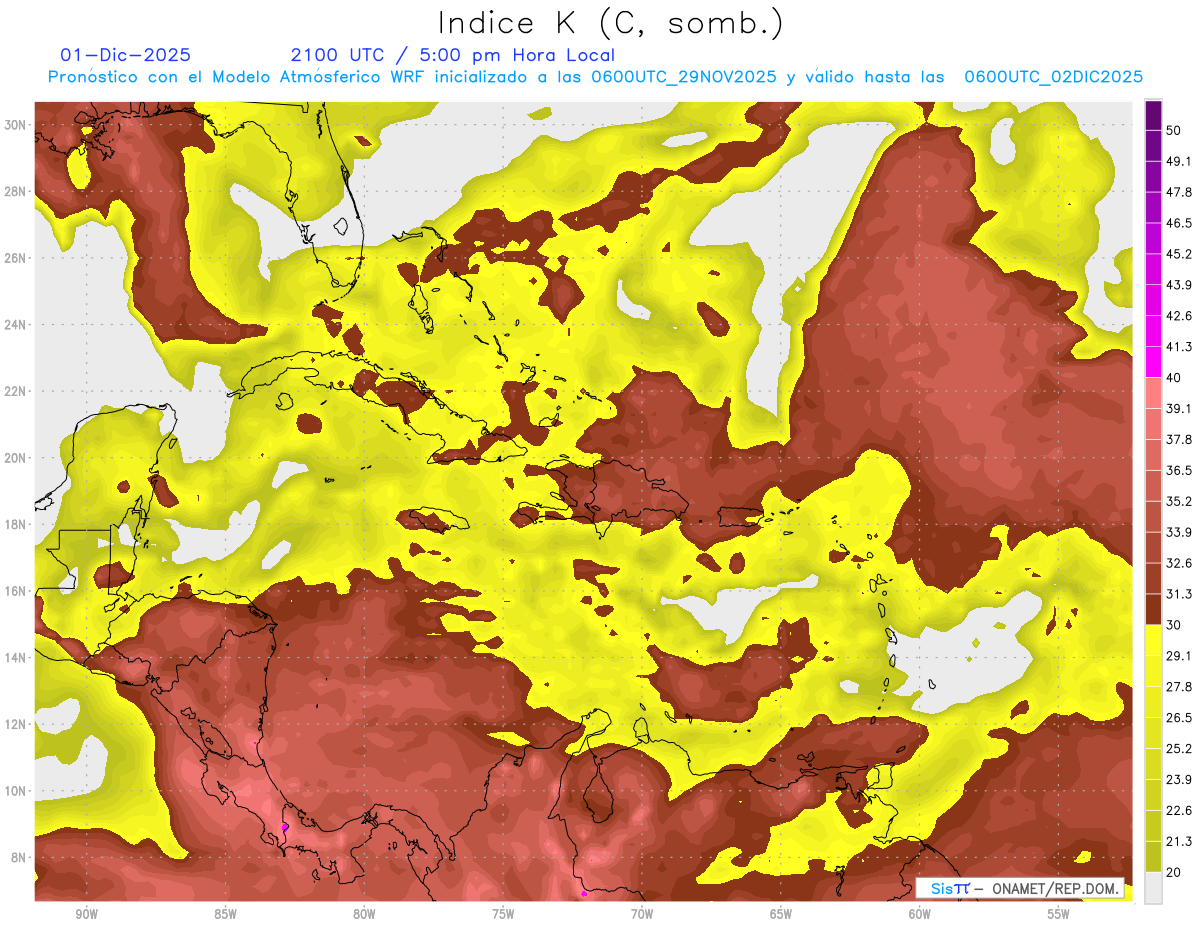The height and width of the screenshot is (927, 1200).
Task: Click the chart title "Indice K (C, somb.)"
Action: pyautogui.click(x=611, y=23)
